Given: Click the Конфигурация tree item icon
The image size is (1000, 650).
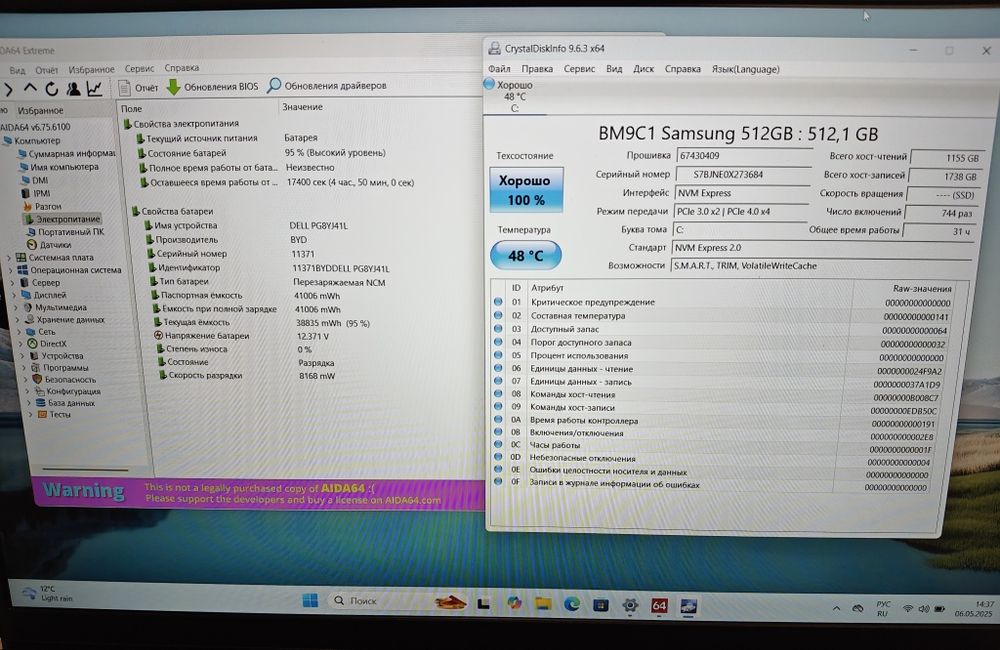Looking at the screenshot, I should (x=39, y=391).
